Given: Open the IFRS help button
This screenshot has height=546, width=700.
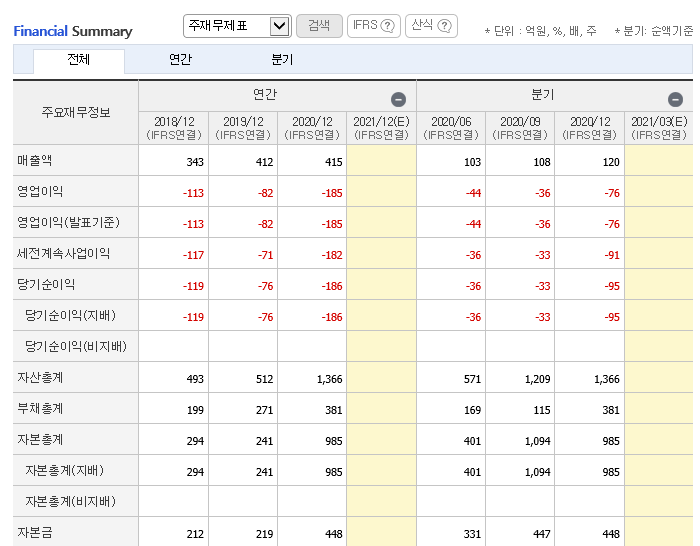Looking at the screenshot, I should coord(374,26).
